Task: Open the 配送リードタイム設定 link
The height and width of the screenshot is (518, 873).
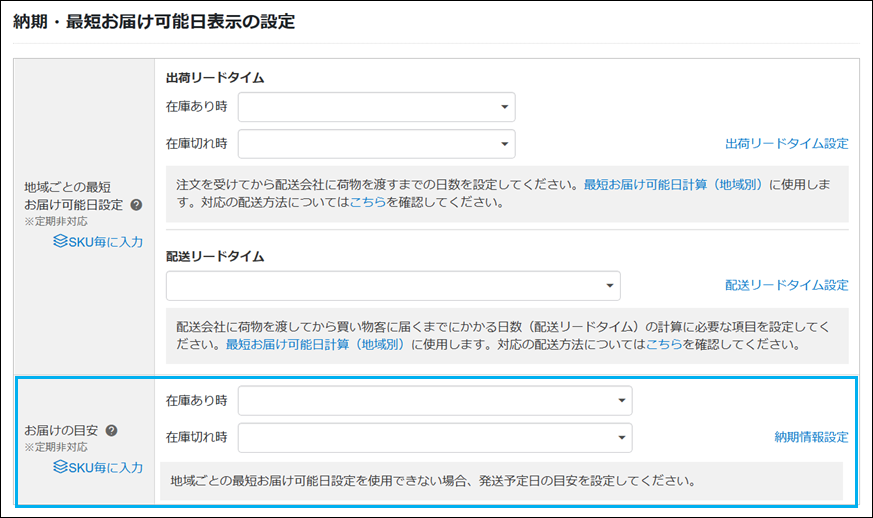Action: tap(786, 286)
